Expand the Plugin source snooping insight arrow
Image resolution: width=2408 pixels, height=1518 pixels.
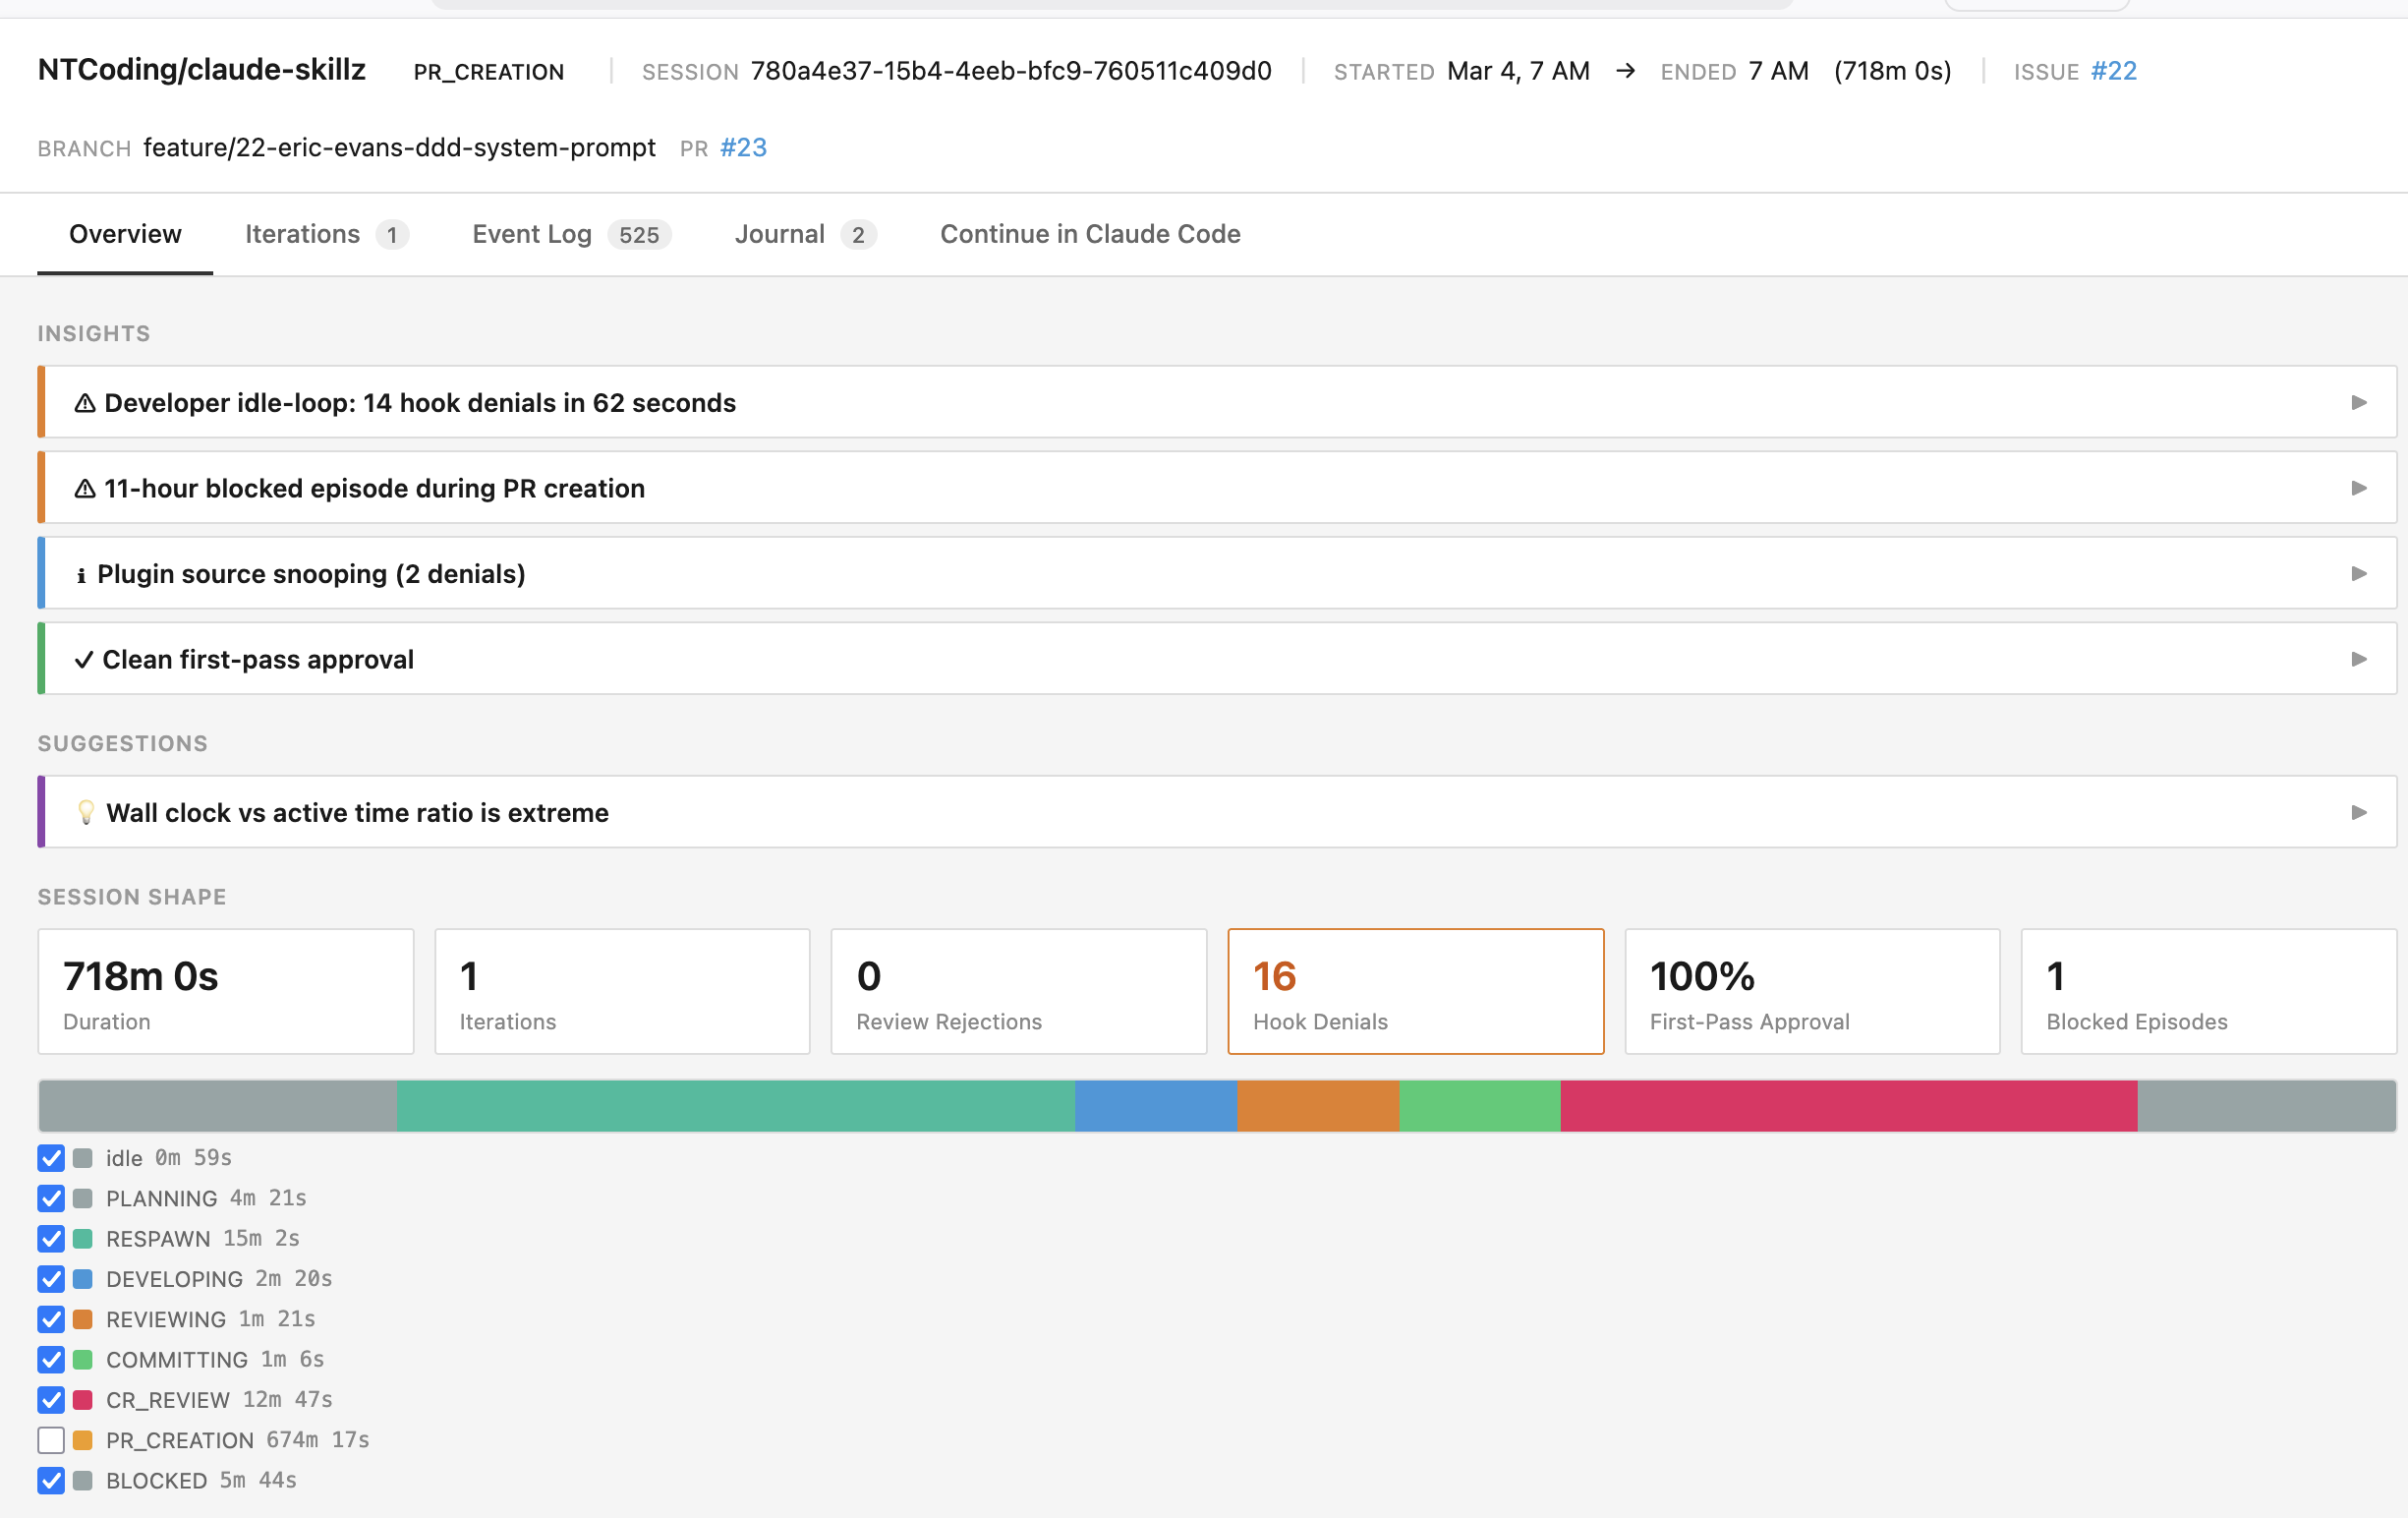point(2360,573)
